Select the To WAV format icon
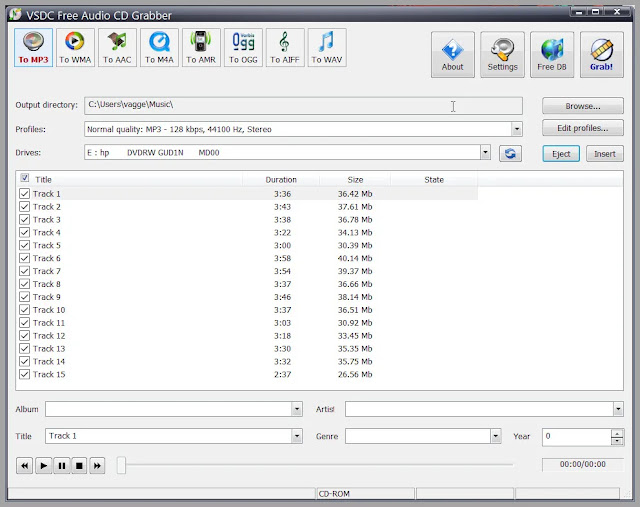 coord(327,47)
